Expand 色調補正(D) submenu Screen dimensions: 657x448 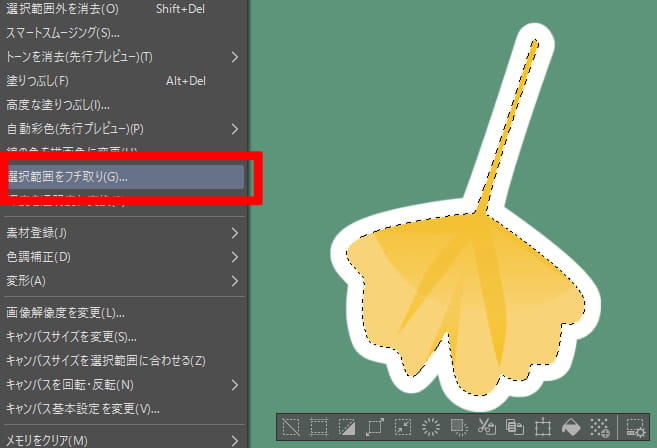[x=124, y=257]
